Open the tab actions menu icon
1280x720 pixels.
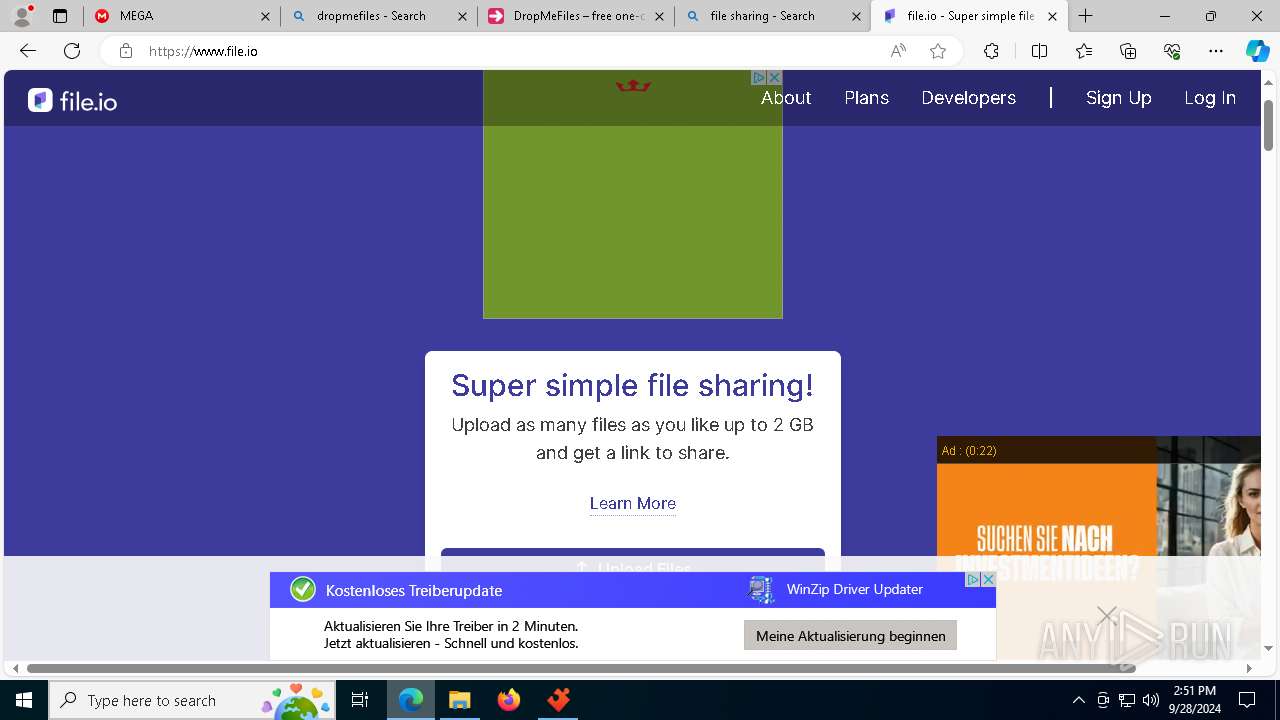(x=60, y=16)
